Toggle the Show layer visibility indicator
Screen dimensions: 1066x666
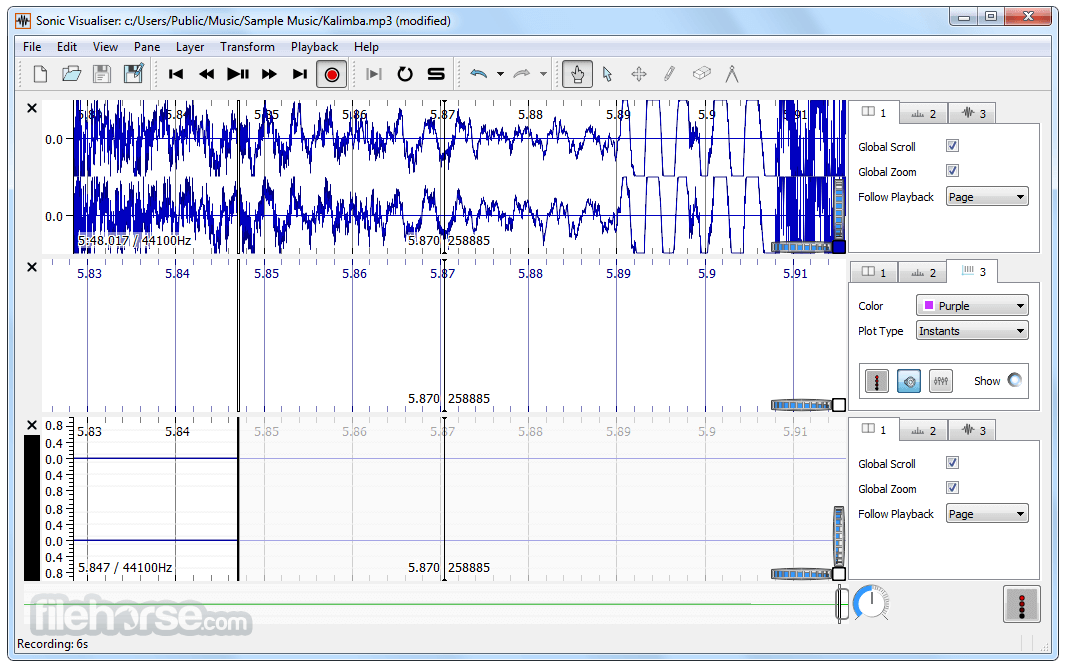(x=1014, y=381)
